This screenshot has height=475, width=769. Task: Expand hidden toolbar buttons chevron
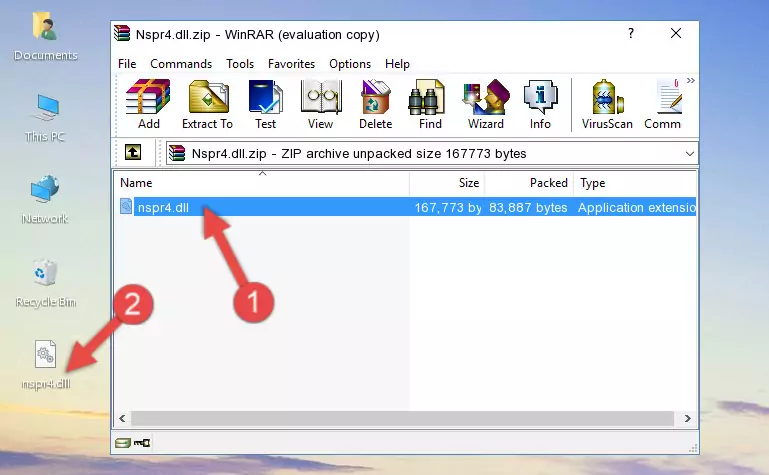coord(691,81)
